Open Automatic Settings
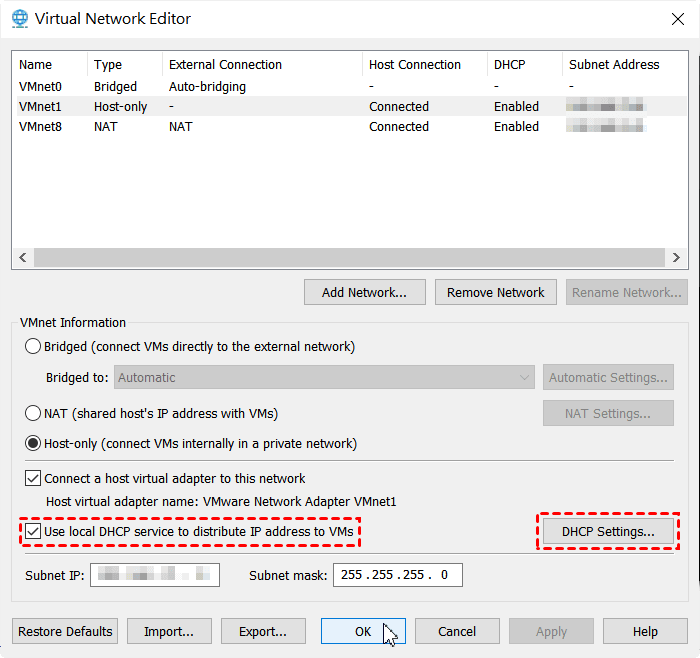The width and height of the screenshot is (700, 658). [608, 378]
